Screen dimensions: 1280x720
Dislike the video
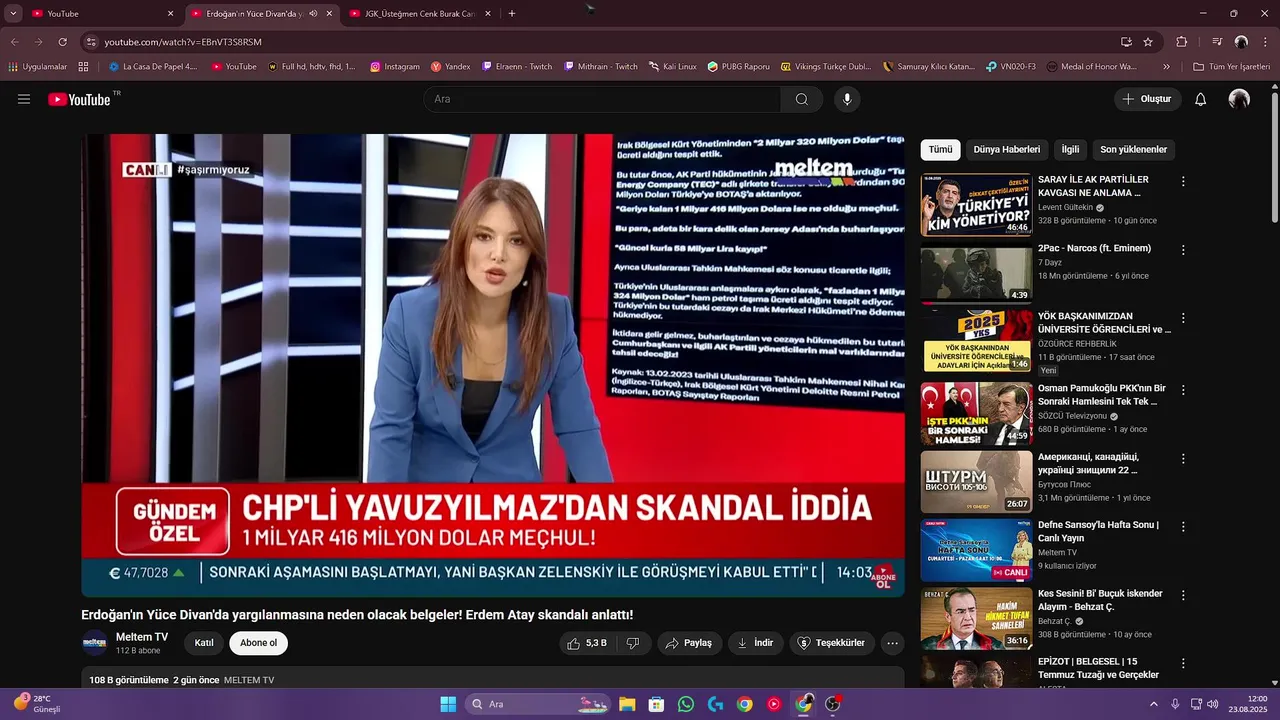click(633, 643)
